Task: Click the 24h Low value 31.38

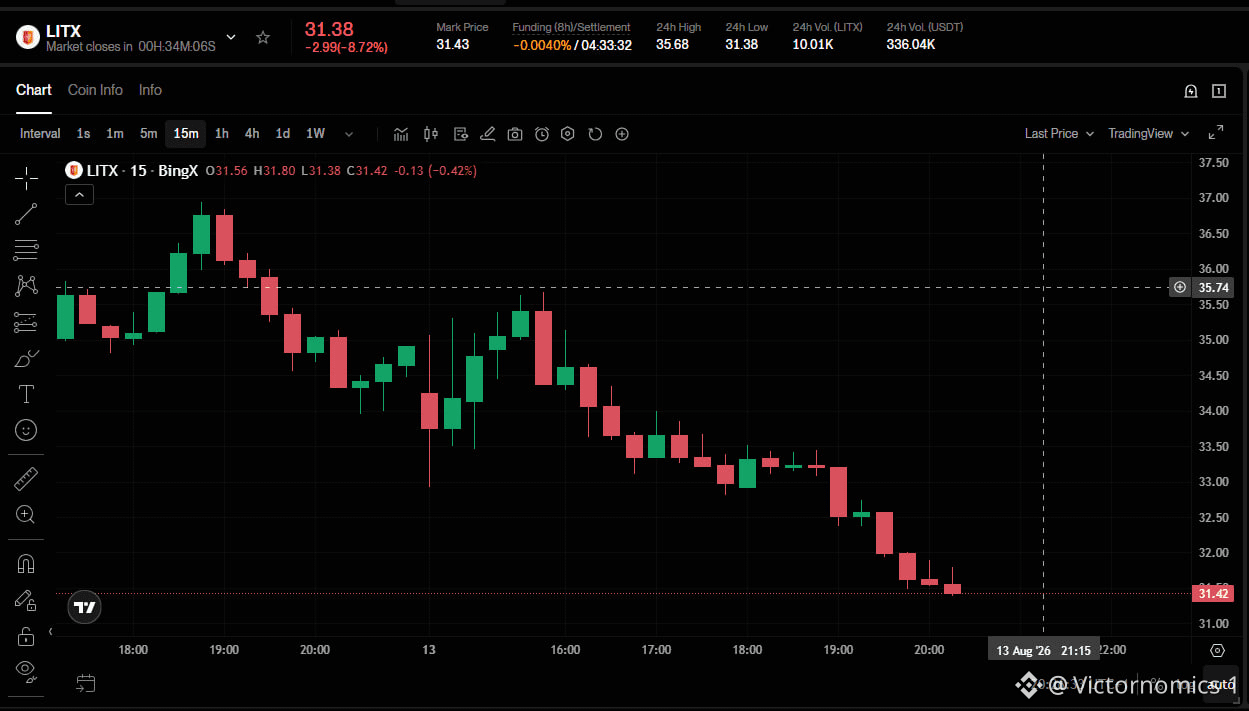Action: 741,45
